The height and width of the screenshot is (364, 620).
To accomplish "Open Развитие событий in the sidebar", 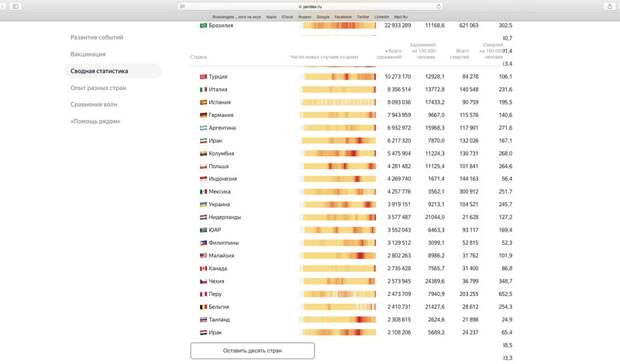I will (x=97, y=37).
